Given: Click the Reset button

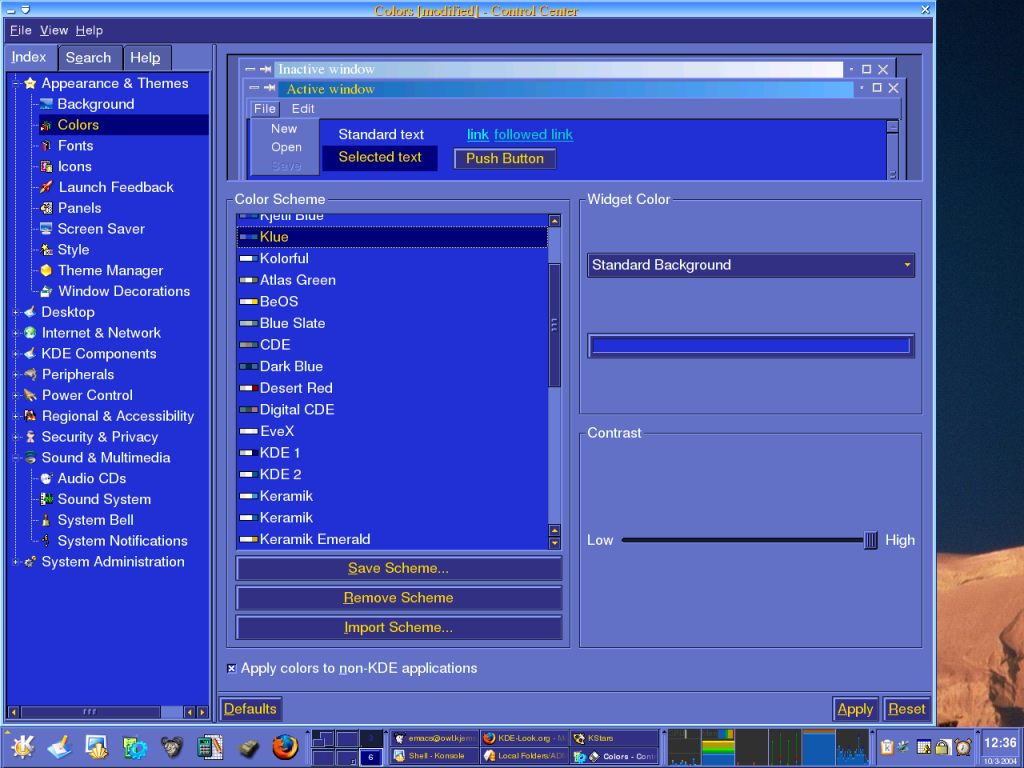Looking at the screenshot, I should click(906, 709).
